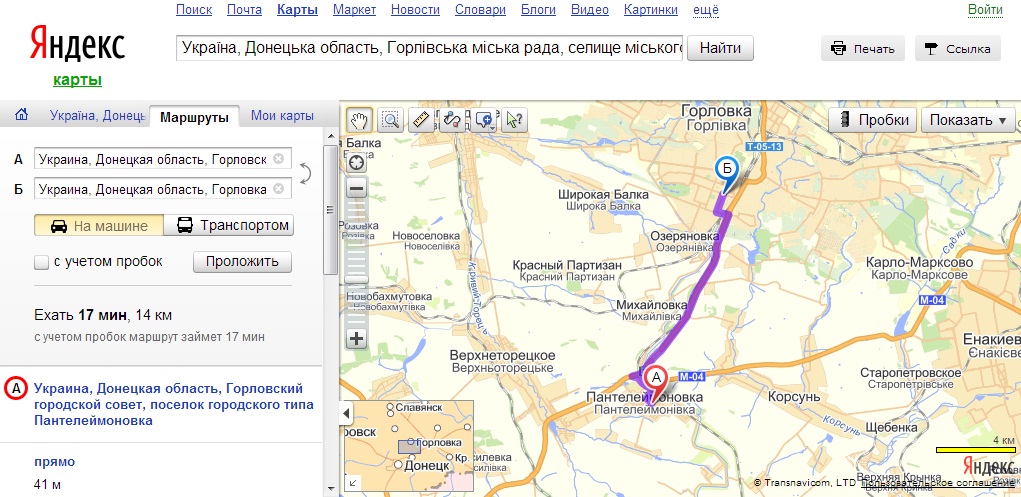
Task: Open 'Почта' top navigation link
Action: (244, 10)
